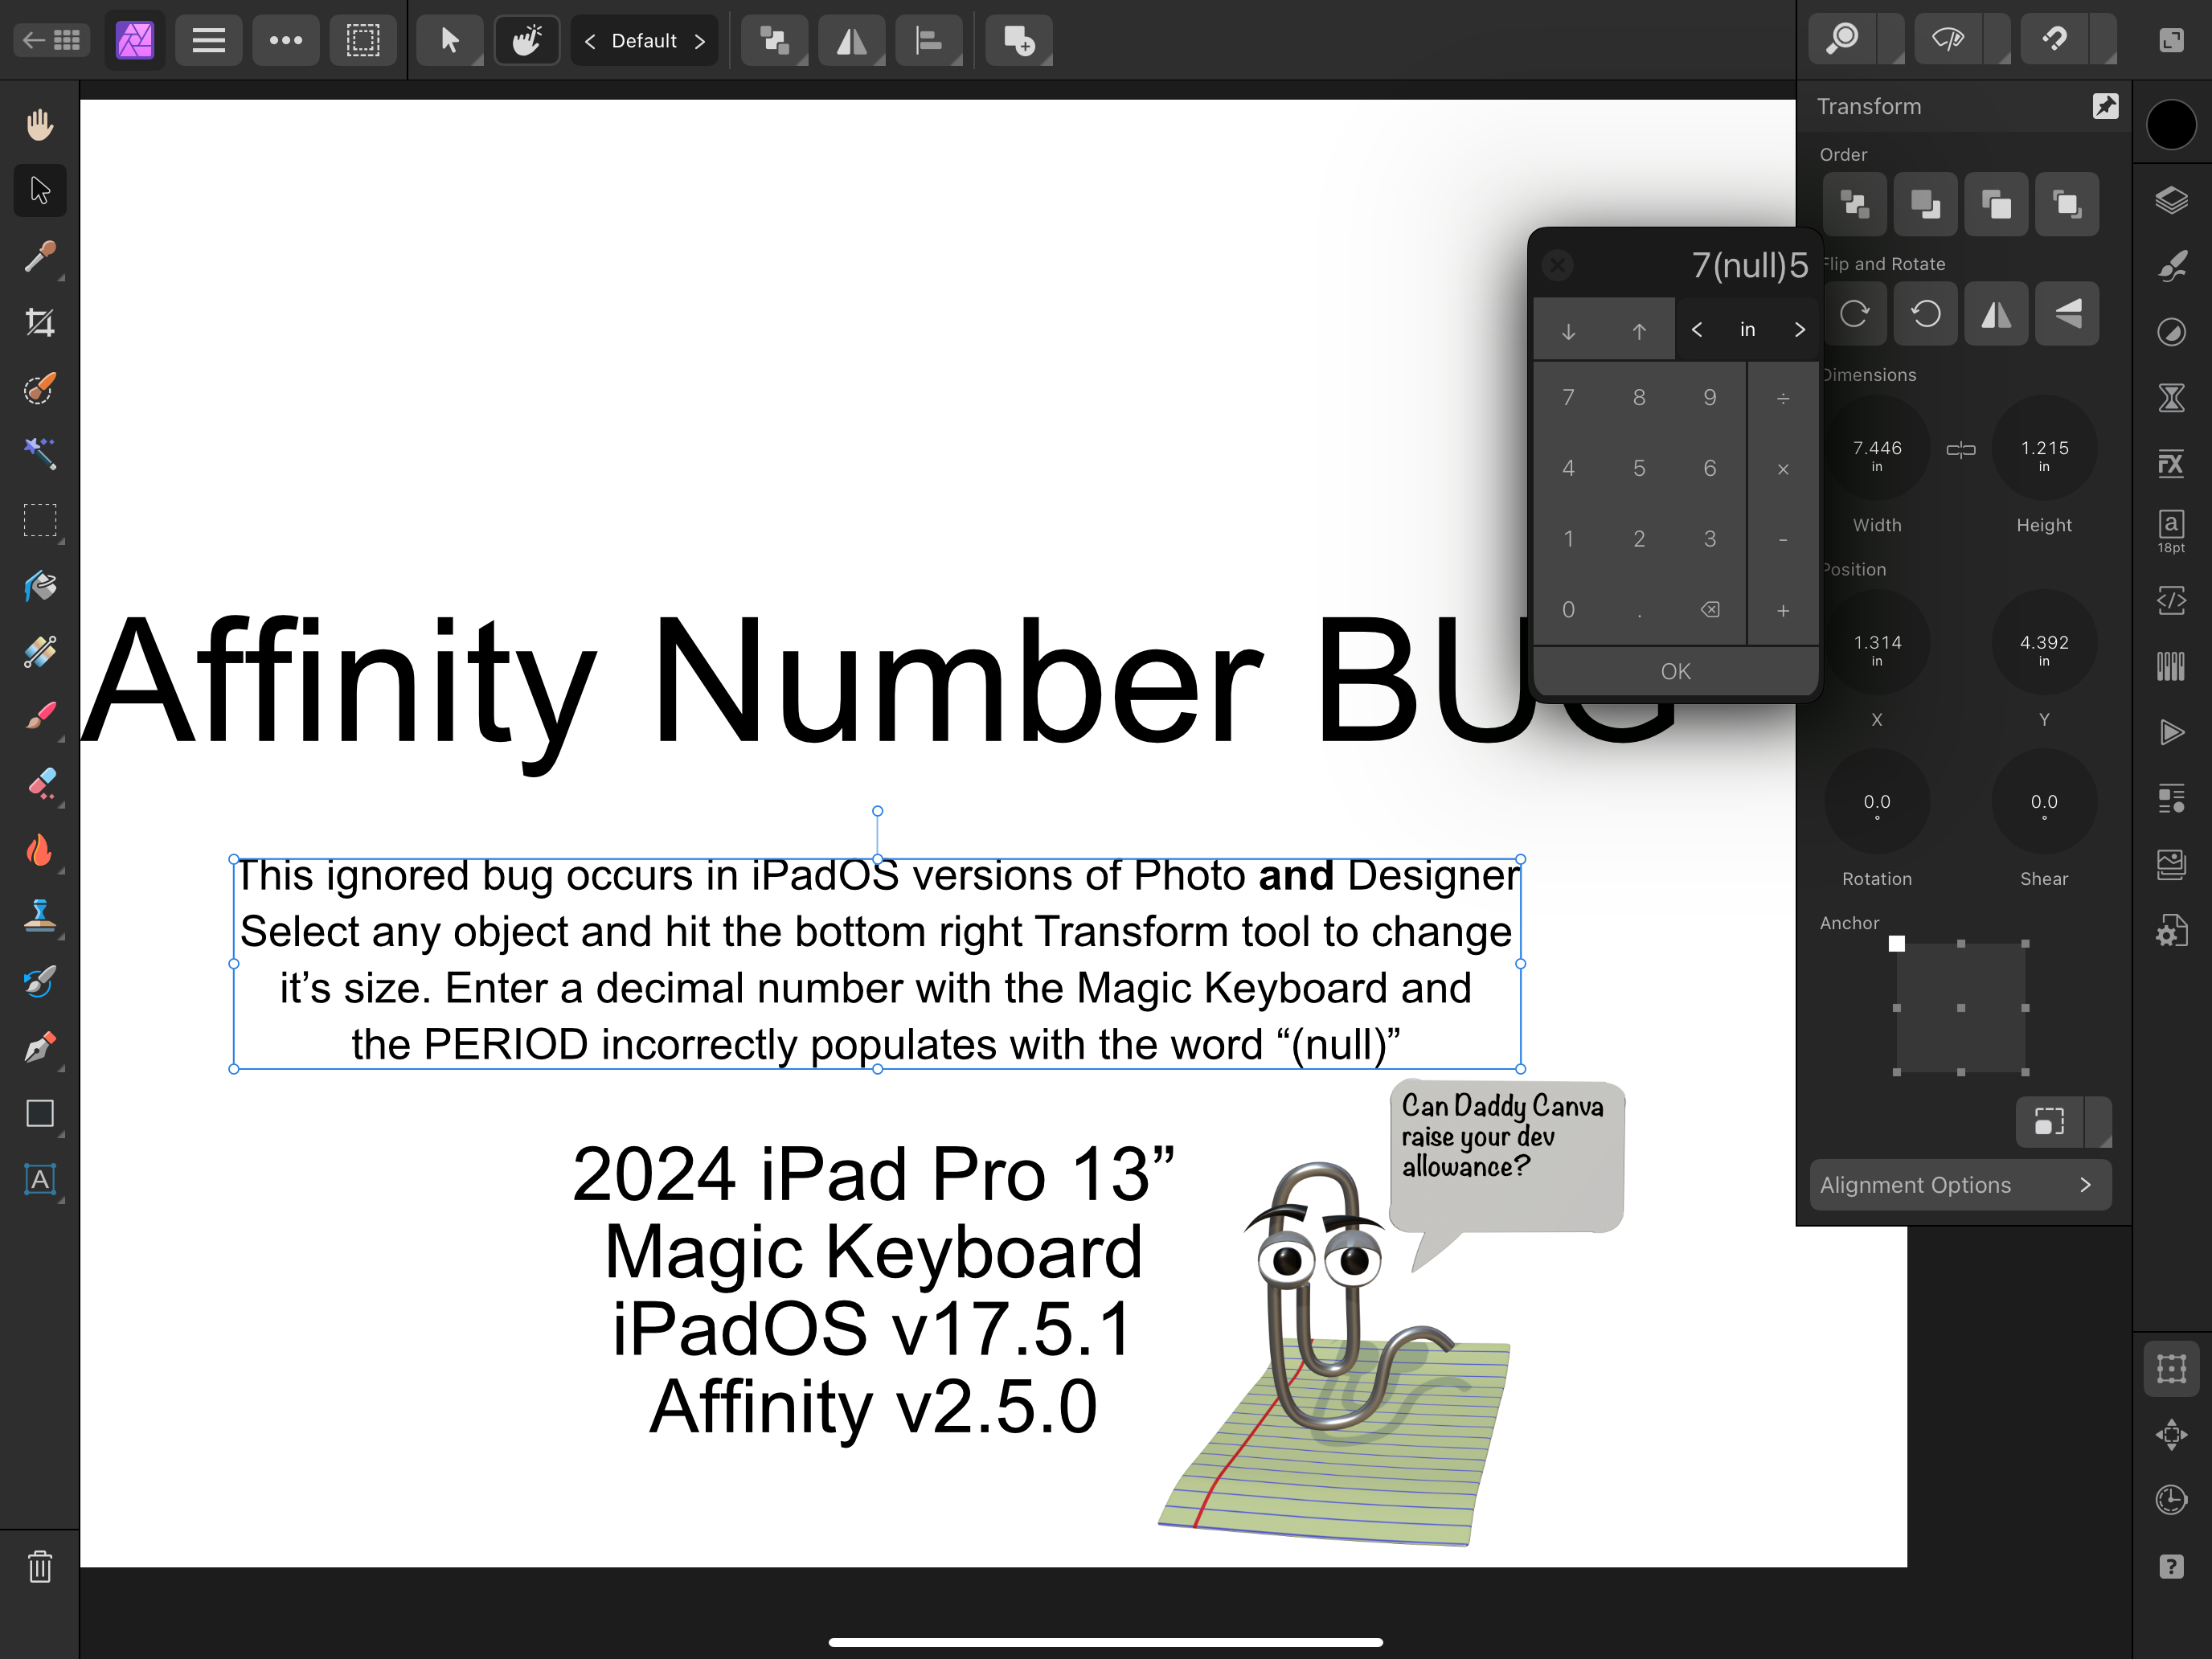Adjust the Rotation 0.0 dial
2212x1659 pixels.
1877,803
